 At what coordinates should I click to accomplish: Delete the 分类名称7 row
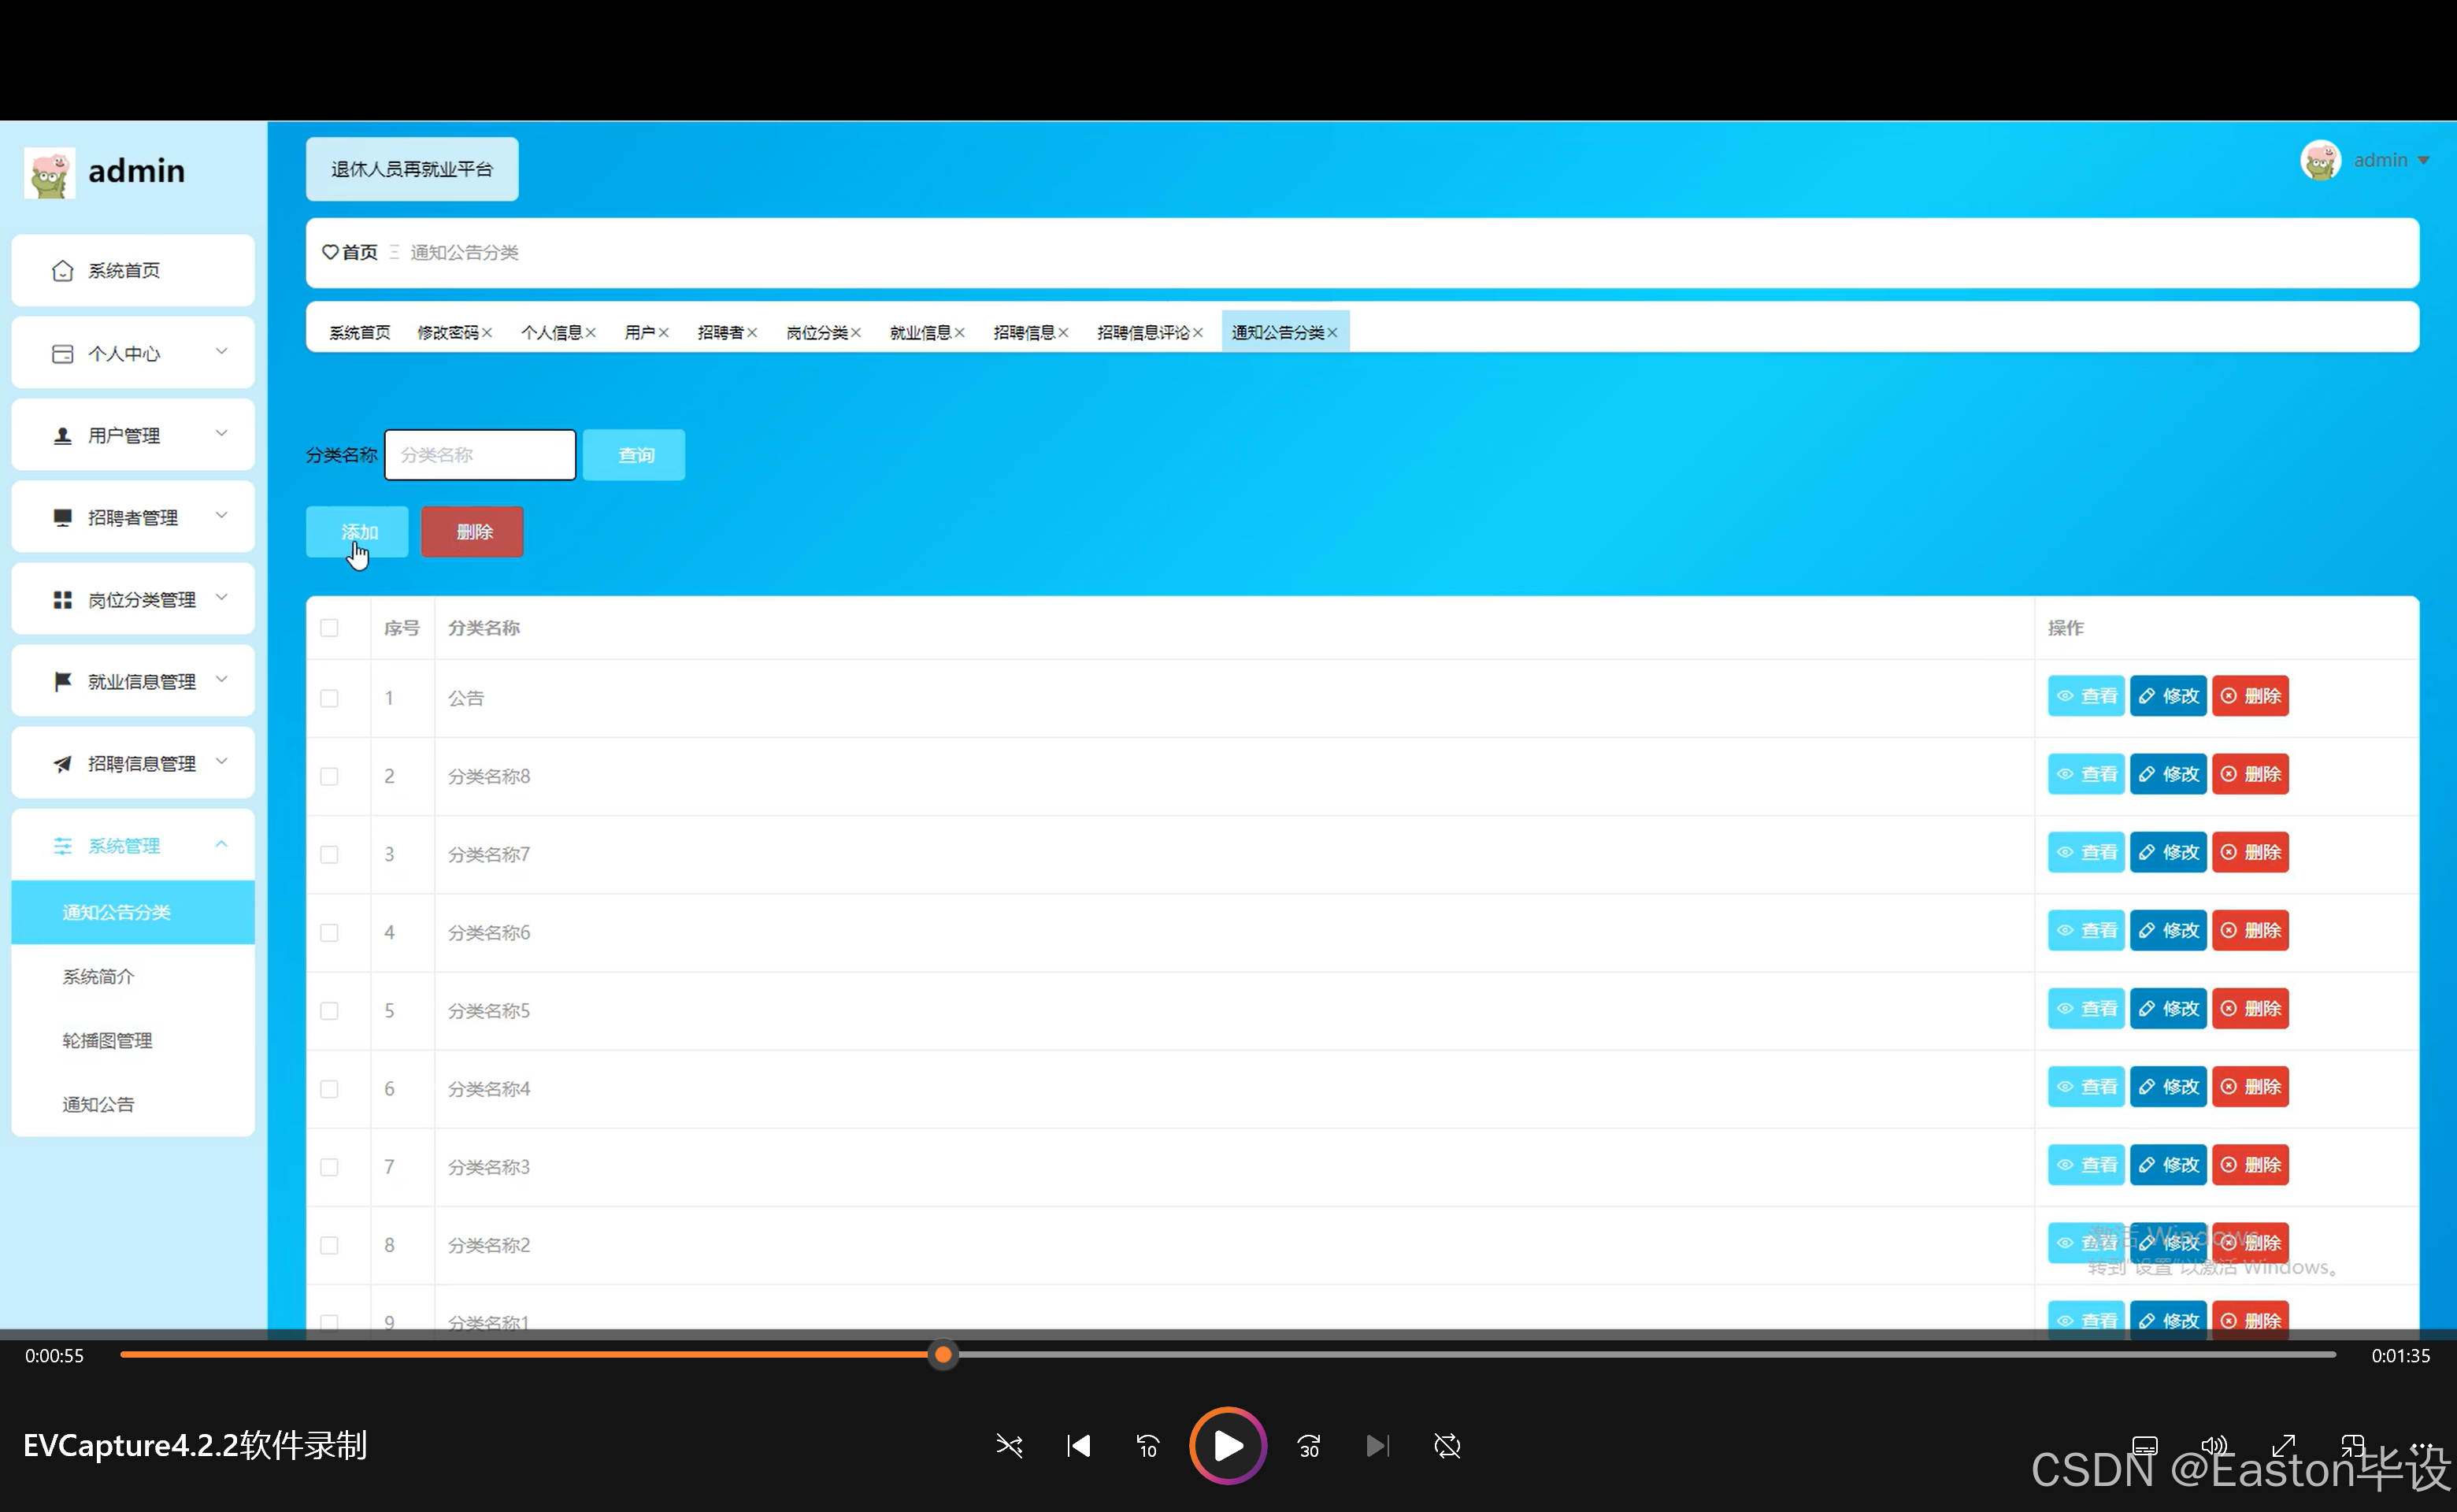(x=2250, y=852)
